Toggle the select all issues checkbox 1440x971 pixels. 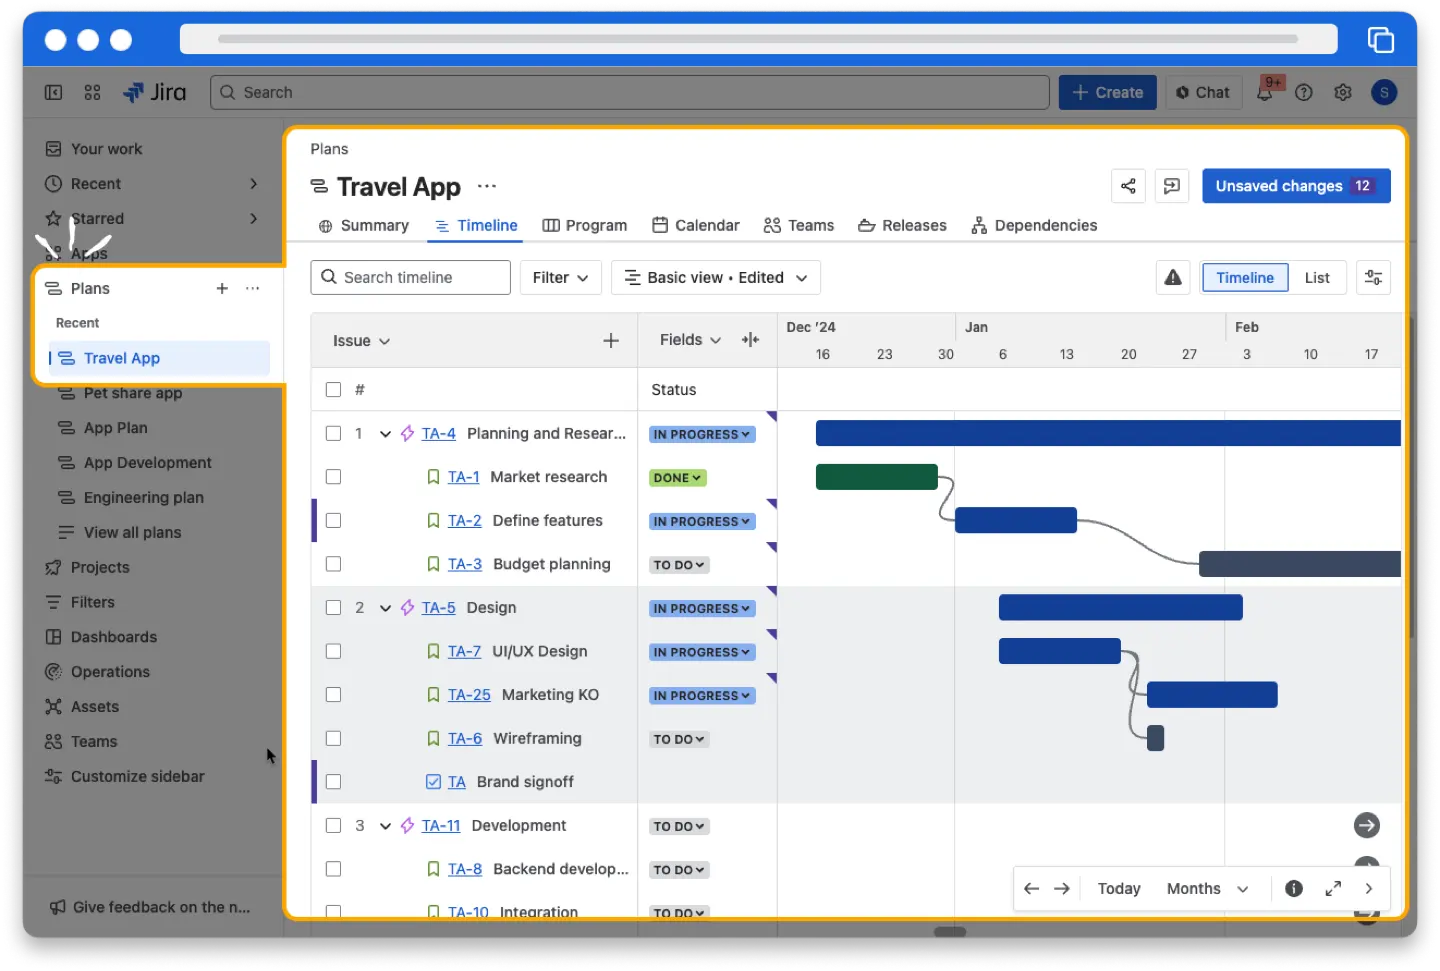334,390
